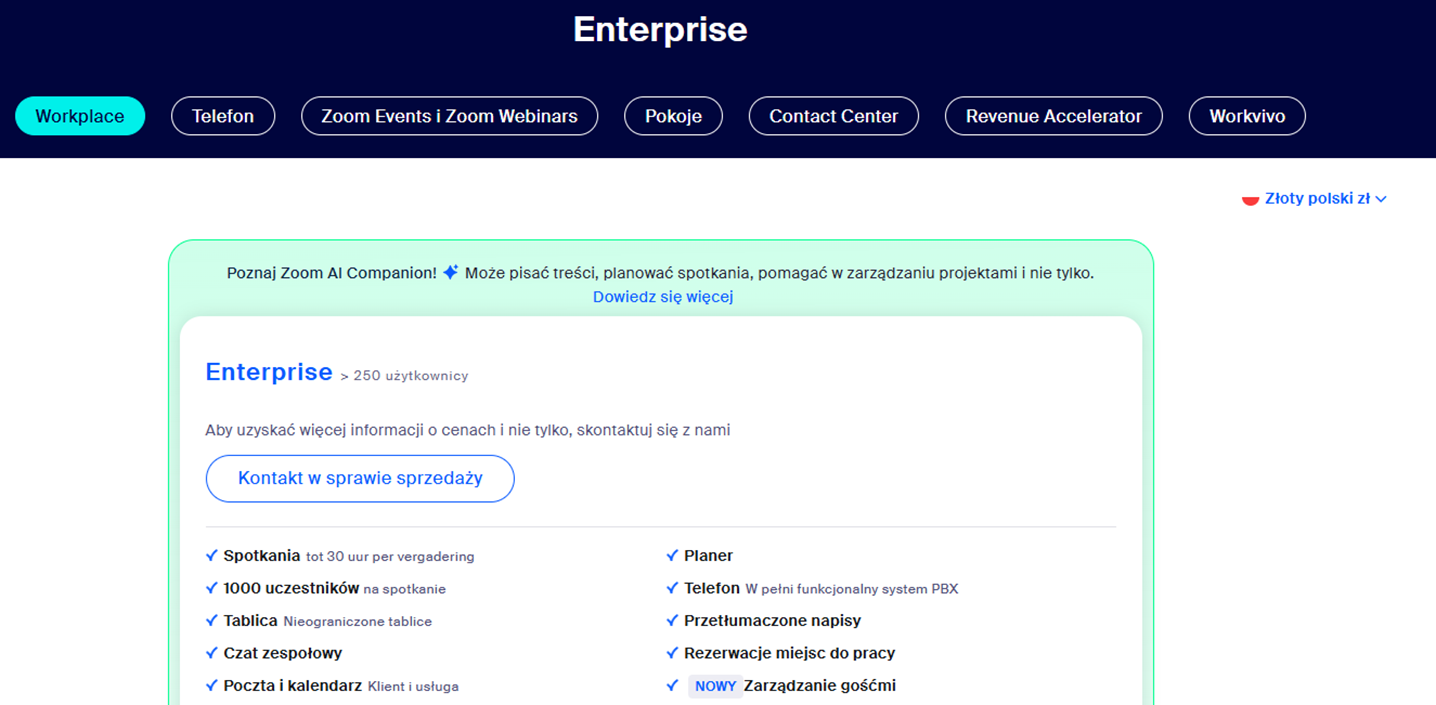This screenshot has height=705, width=1436.
Task: Select the Workplace tab
Action: 80,116
